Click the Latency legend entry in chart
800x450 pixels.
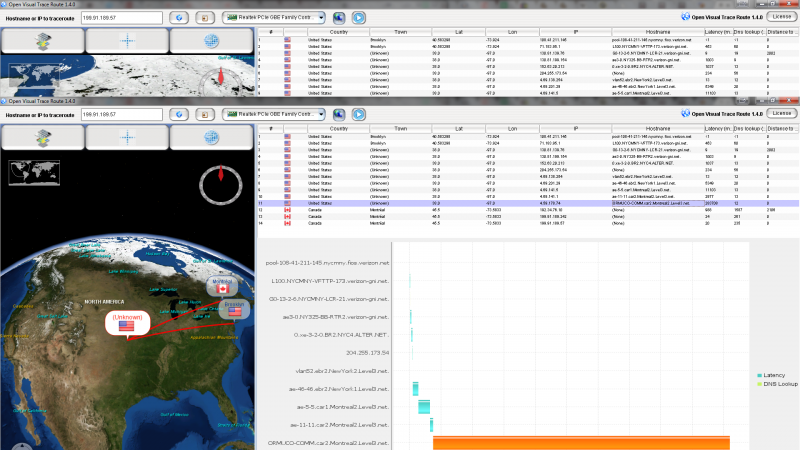coord(771,375)
